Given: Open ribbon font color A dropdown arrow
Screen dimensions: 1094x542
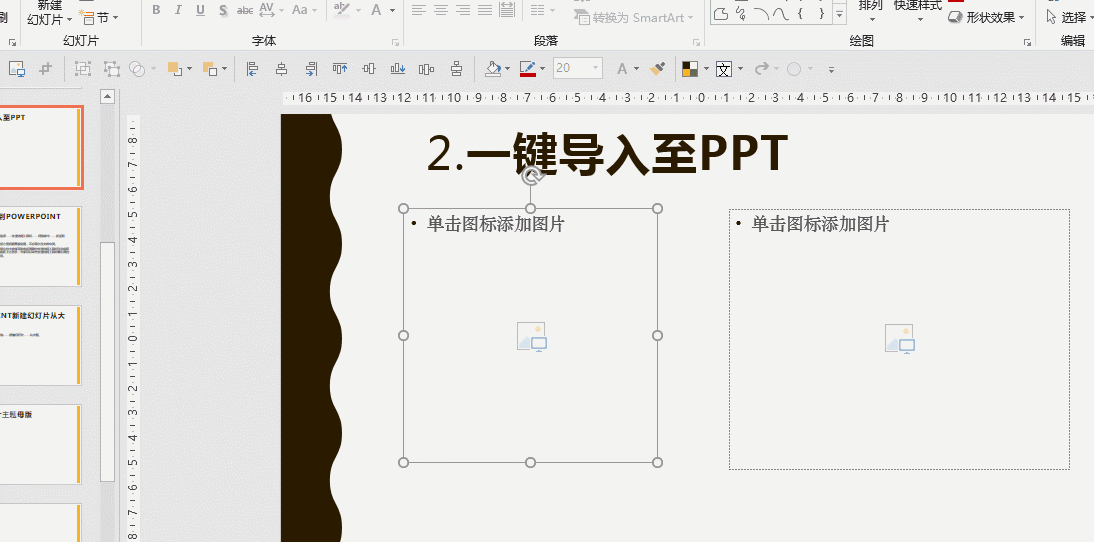Looking at the screenshot, I should tap(392, 10).
